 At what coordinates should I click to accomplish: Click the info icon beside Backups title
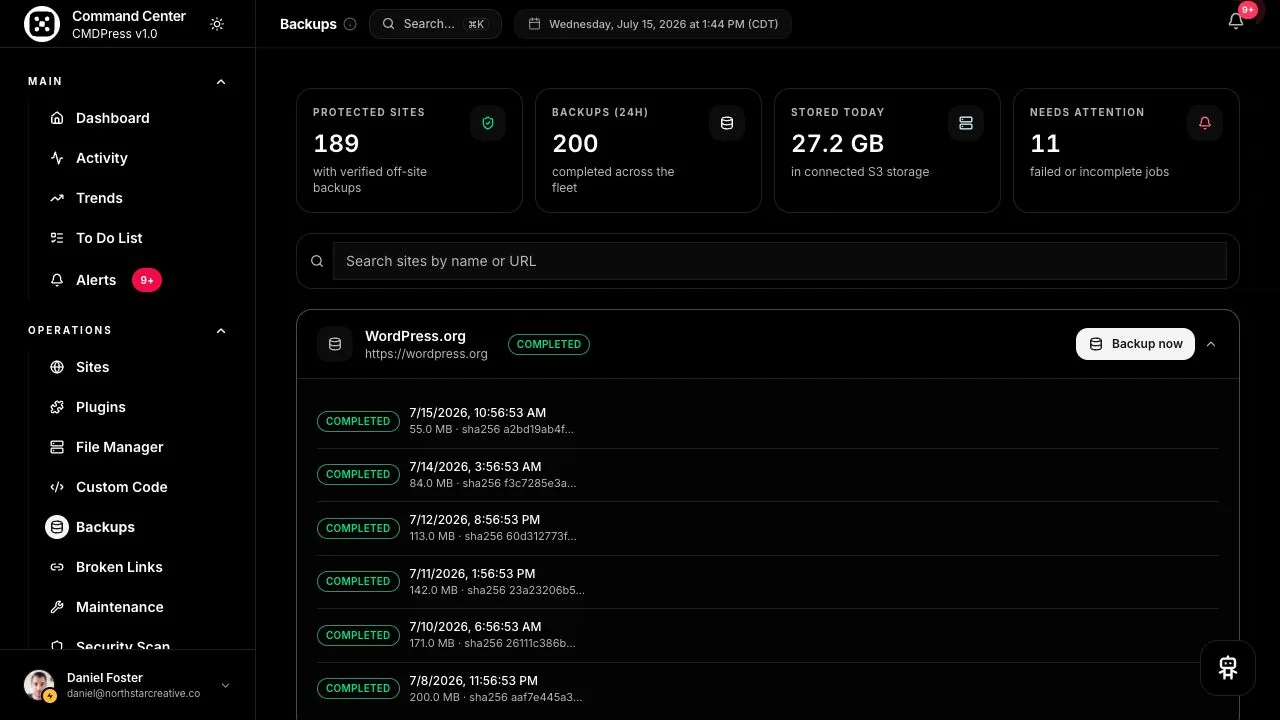[350, 24]
